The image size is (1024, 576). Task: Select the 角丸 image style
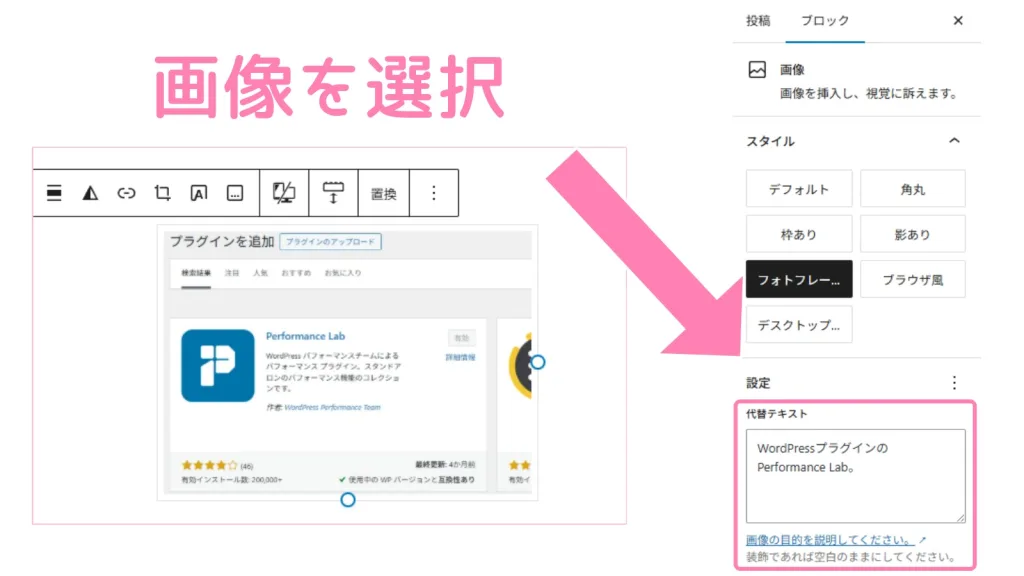pos(911,188)
